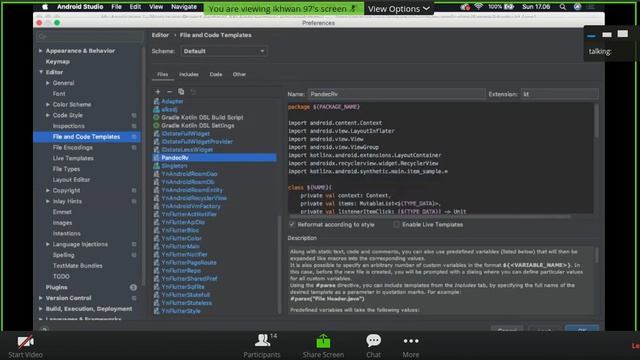The width and height of the screenshot is (640, 360).
Task: Select the YnFlutterStyle template
Action: pos(181,311)
